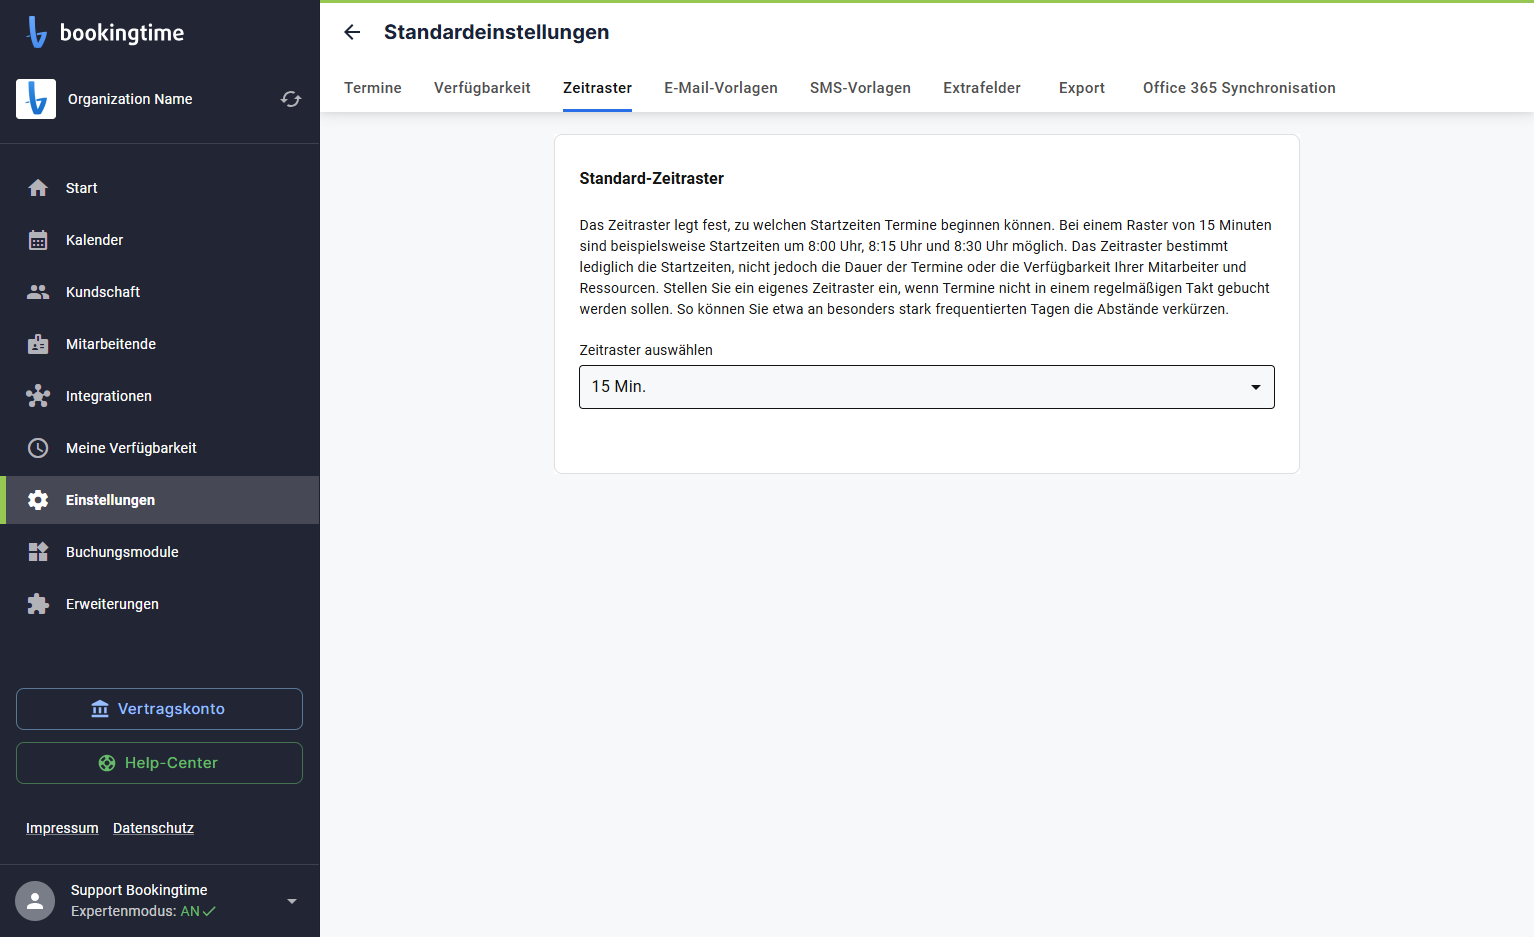Screen dimensions: 1534x937
Task: Click the green Expertenmodus checkmark
Action: coord(209,911)
